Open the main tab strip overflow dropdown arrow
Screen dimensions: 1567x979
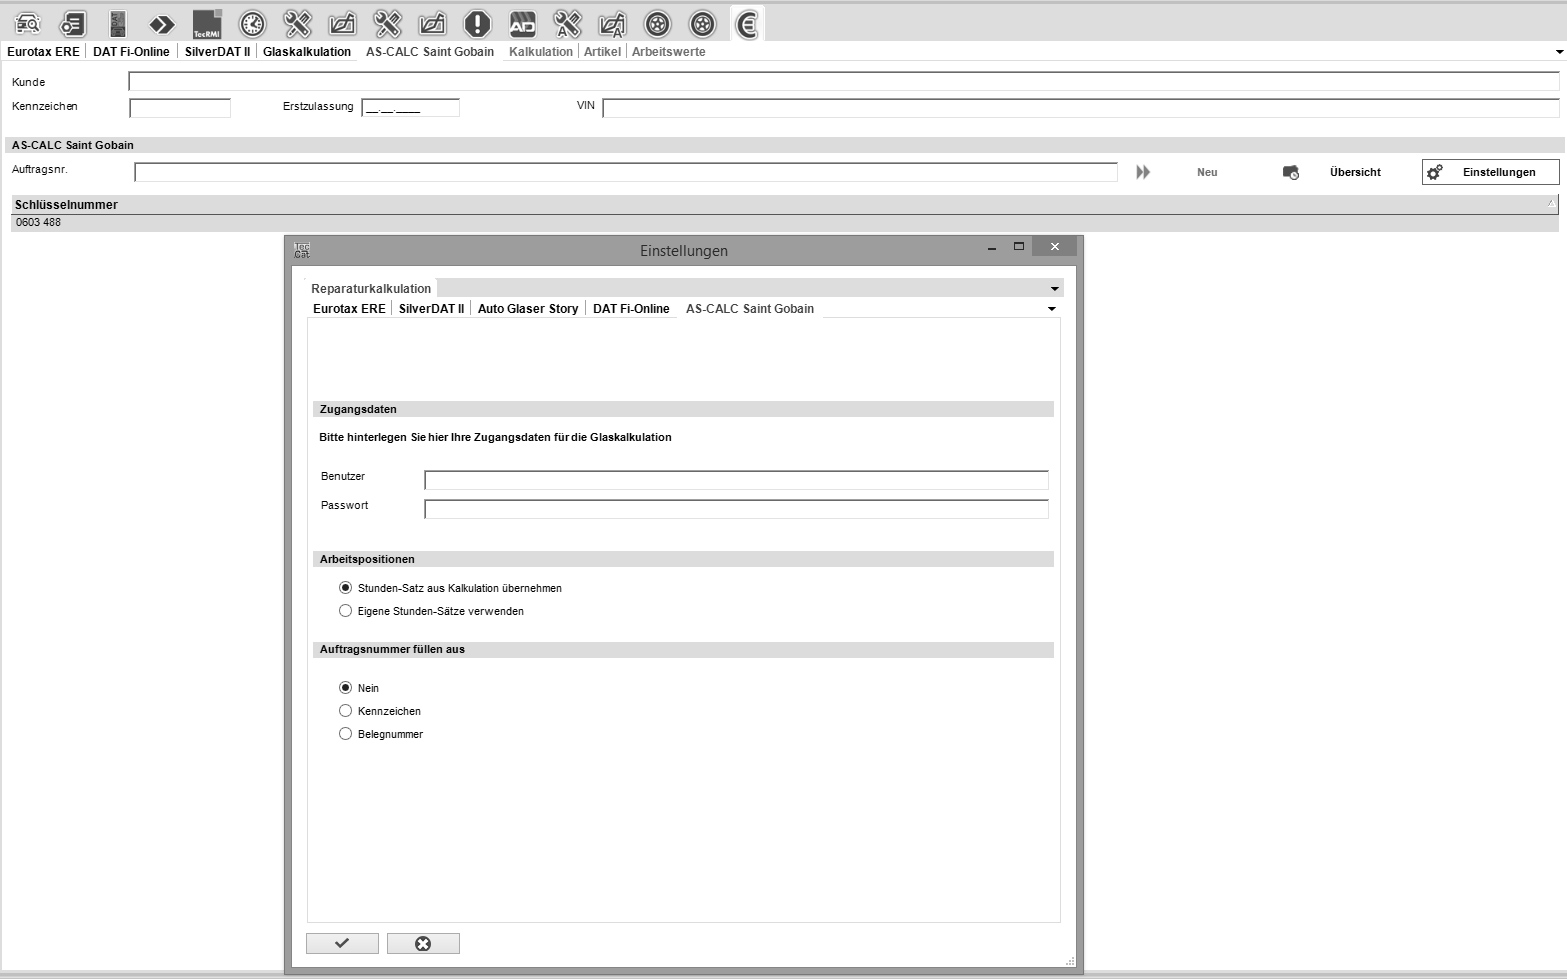(x=1559, y=52)
